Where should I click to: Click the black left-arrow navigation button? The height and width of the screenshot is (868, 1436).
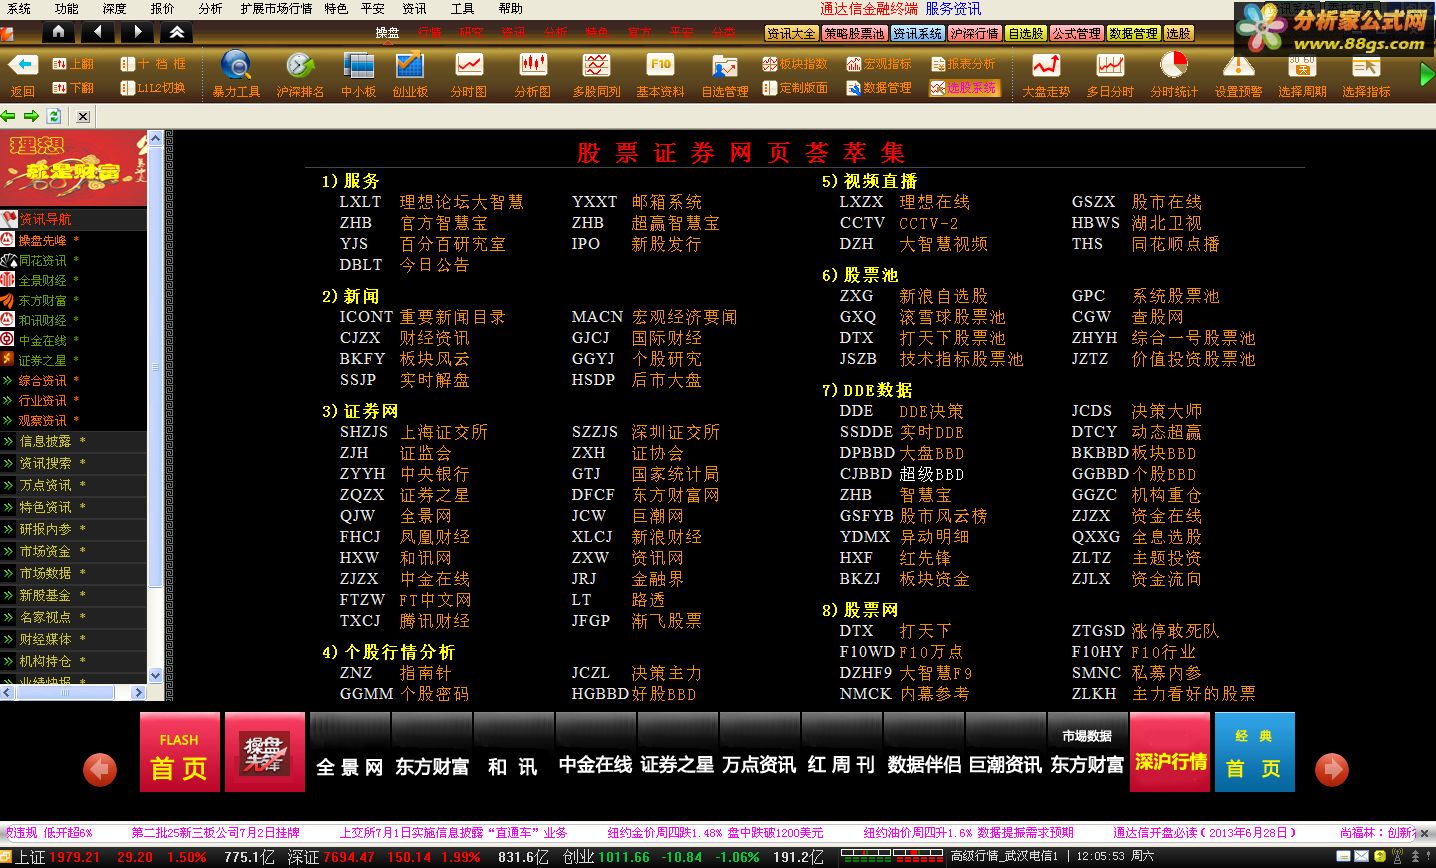point(97,32)
